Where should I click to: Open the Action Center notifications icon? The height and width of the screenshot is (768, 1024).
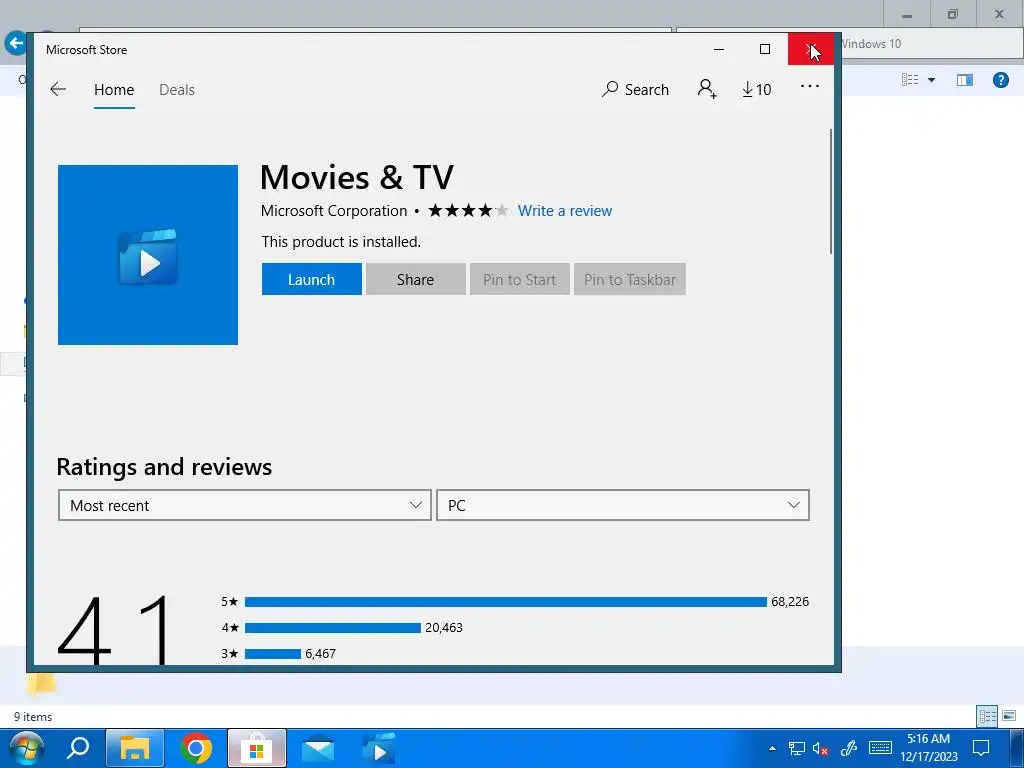981,748
